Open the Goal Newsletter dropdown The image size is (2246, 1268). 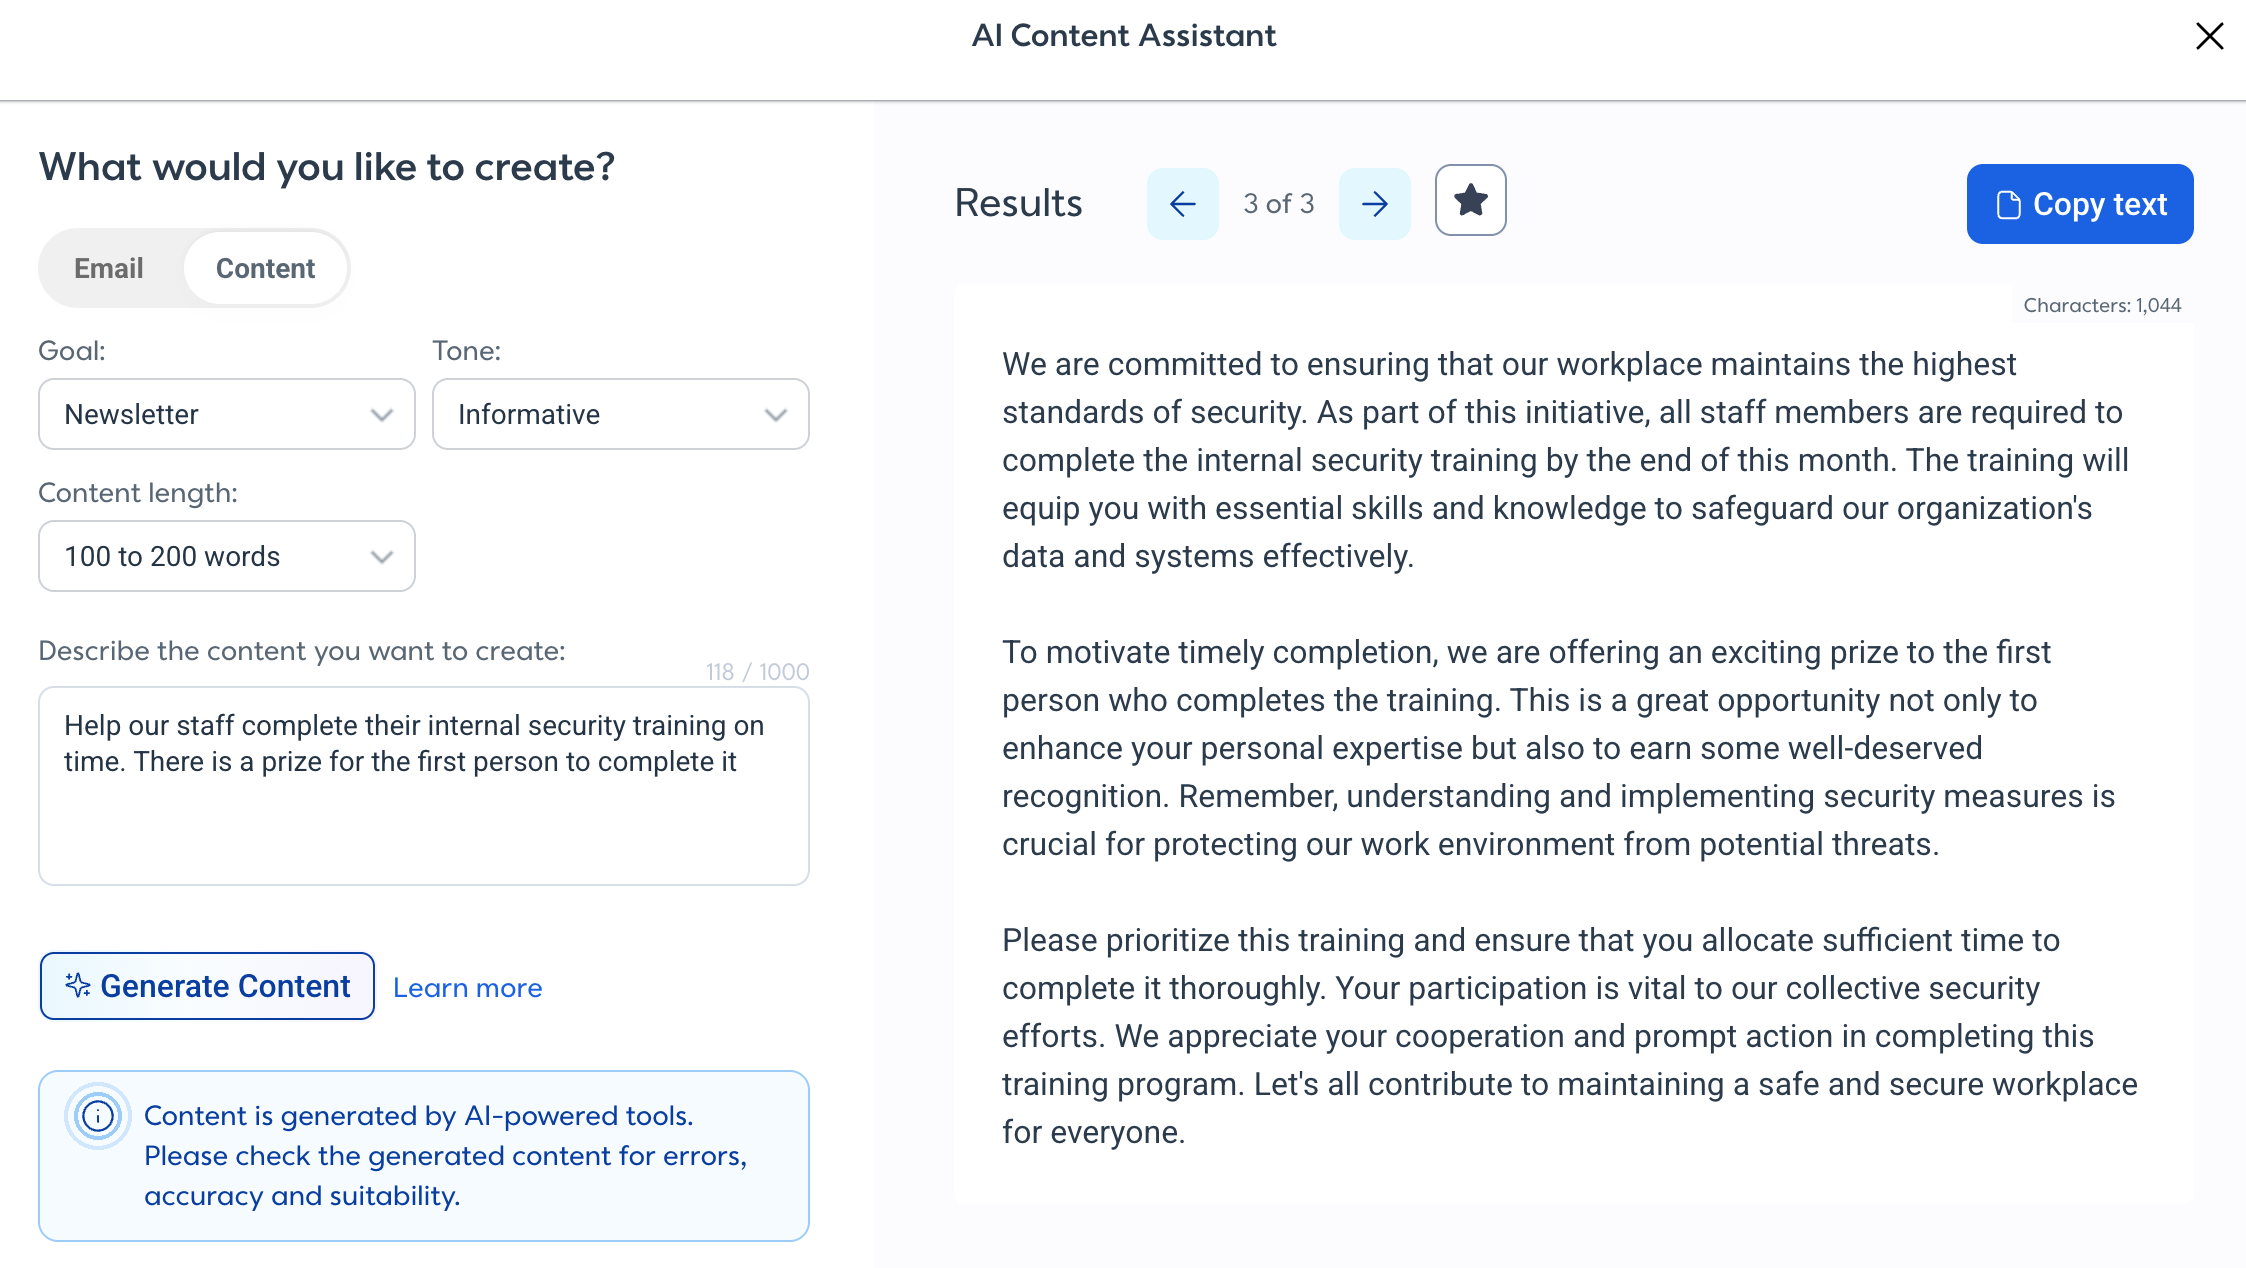point(227,414)
